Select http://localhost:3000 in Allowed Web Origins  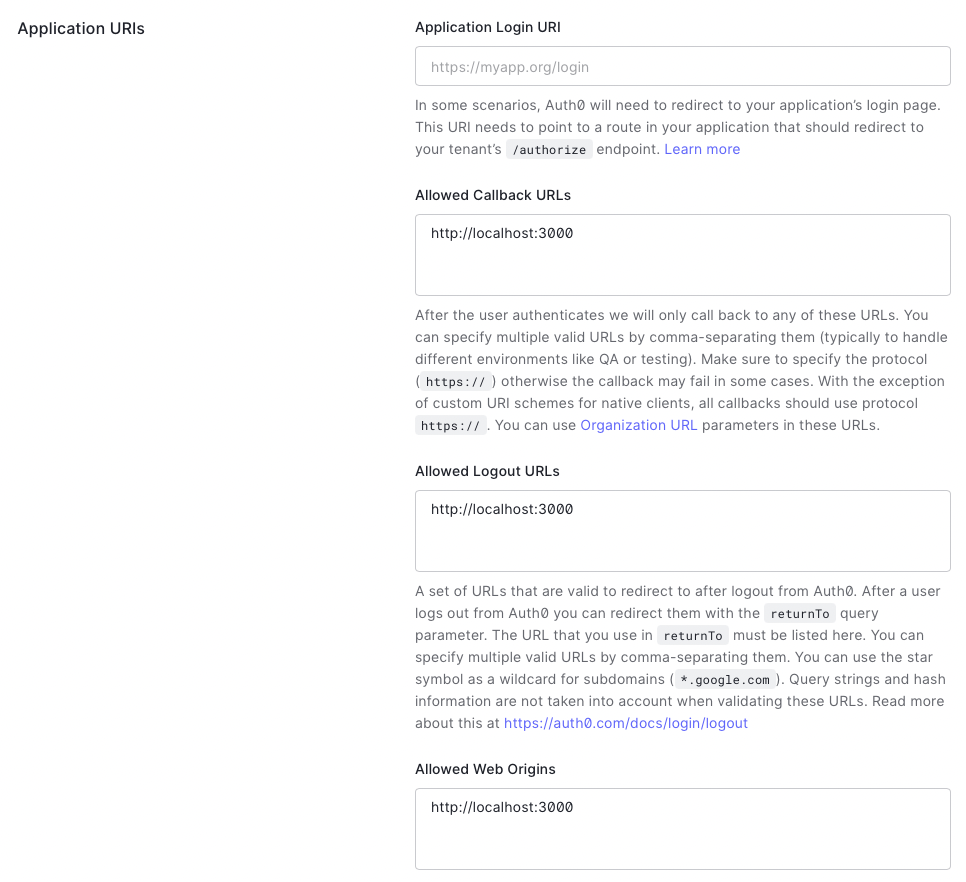501,807
